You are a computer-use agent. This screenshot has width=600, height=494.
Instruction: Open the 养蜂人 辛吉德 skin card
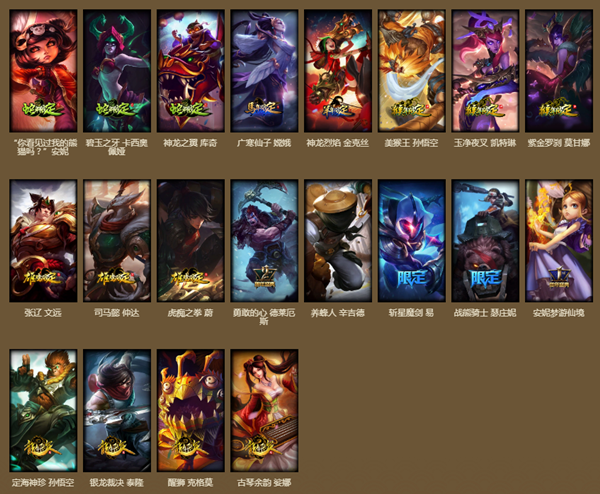338,241
